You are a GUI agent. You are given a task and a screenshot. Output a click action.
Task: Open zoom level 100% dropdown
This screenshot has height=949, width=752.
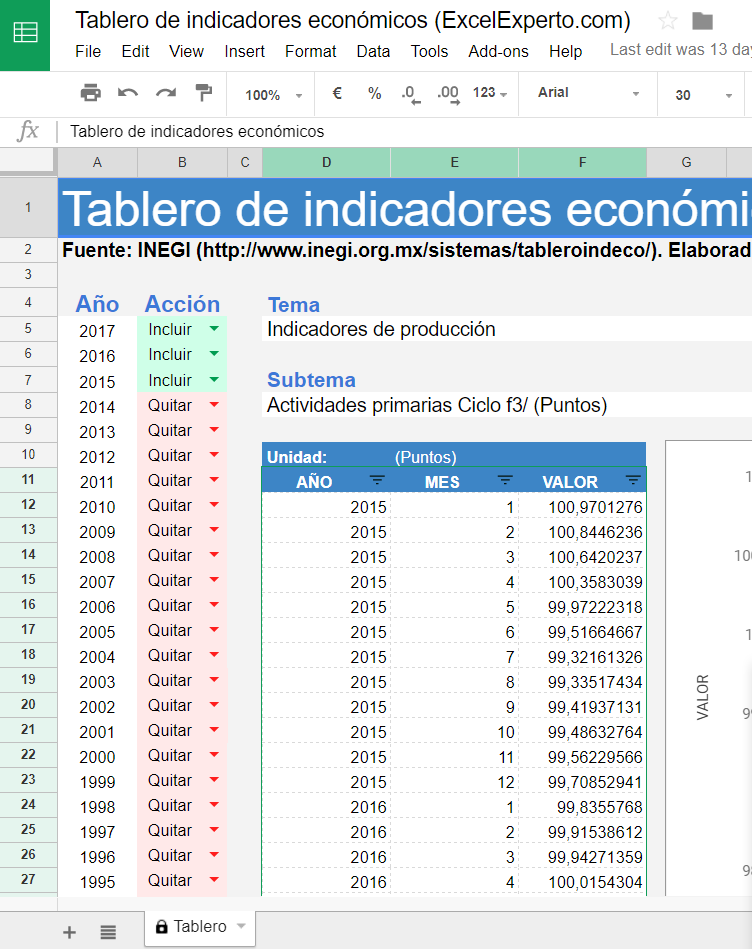(x=273, y=95)
